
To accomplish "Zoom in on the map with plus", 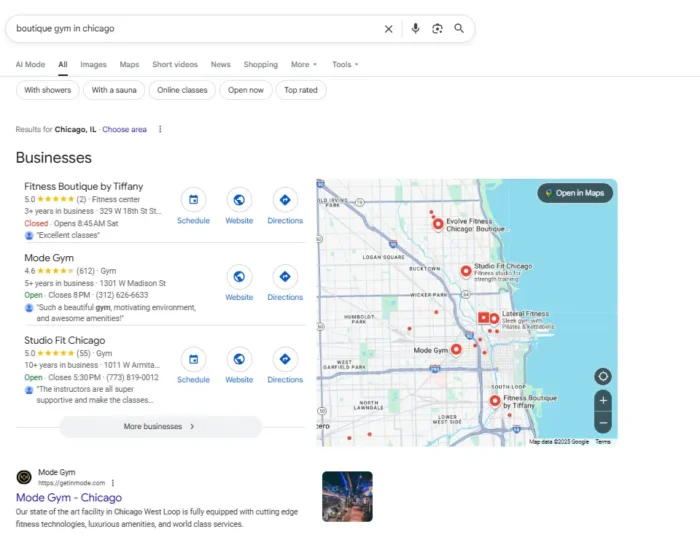I will (603, 401).
